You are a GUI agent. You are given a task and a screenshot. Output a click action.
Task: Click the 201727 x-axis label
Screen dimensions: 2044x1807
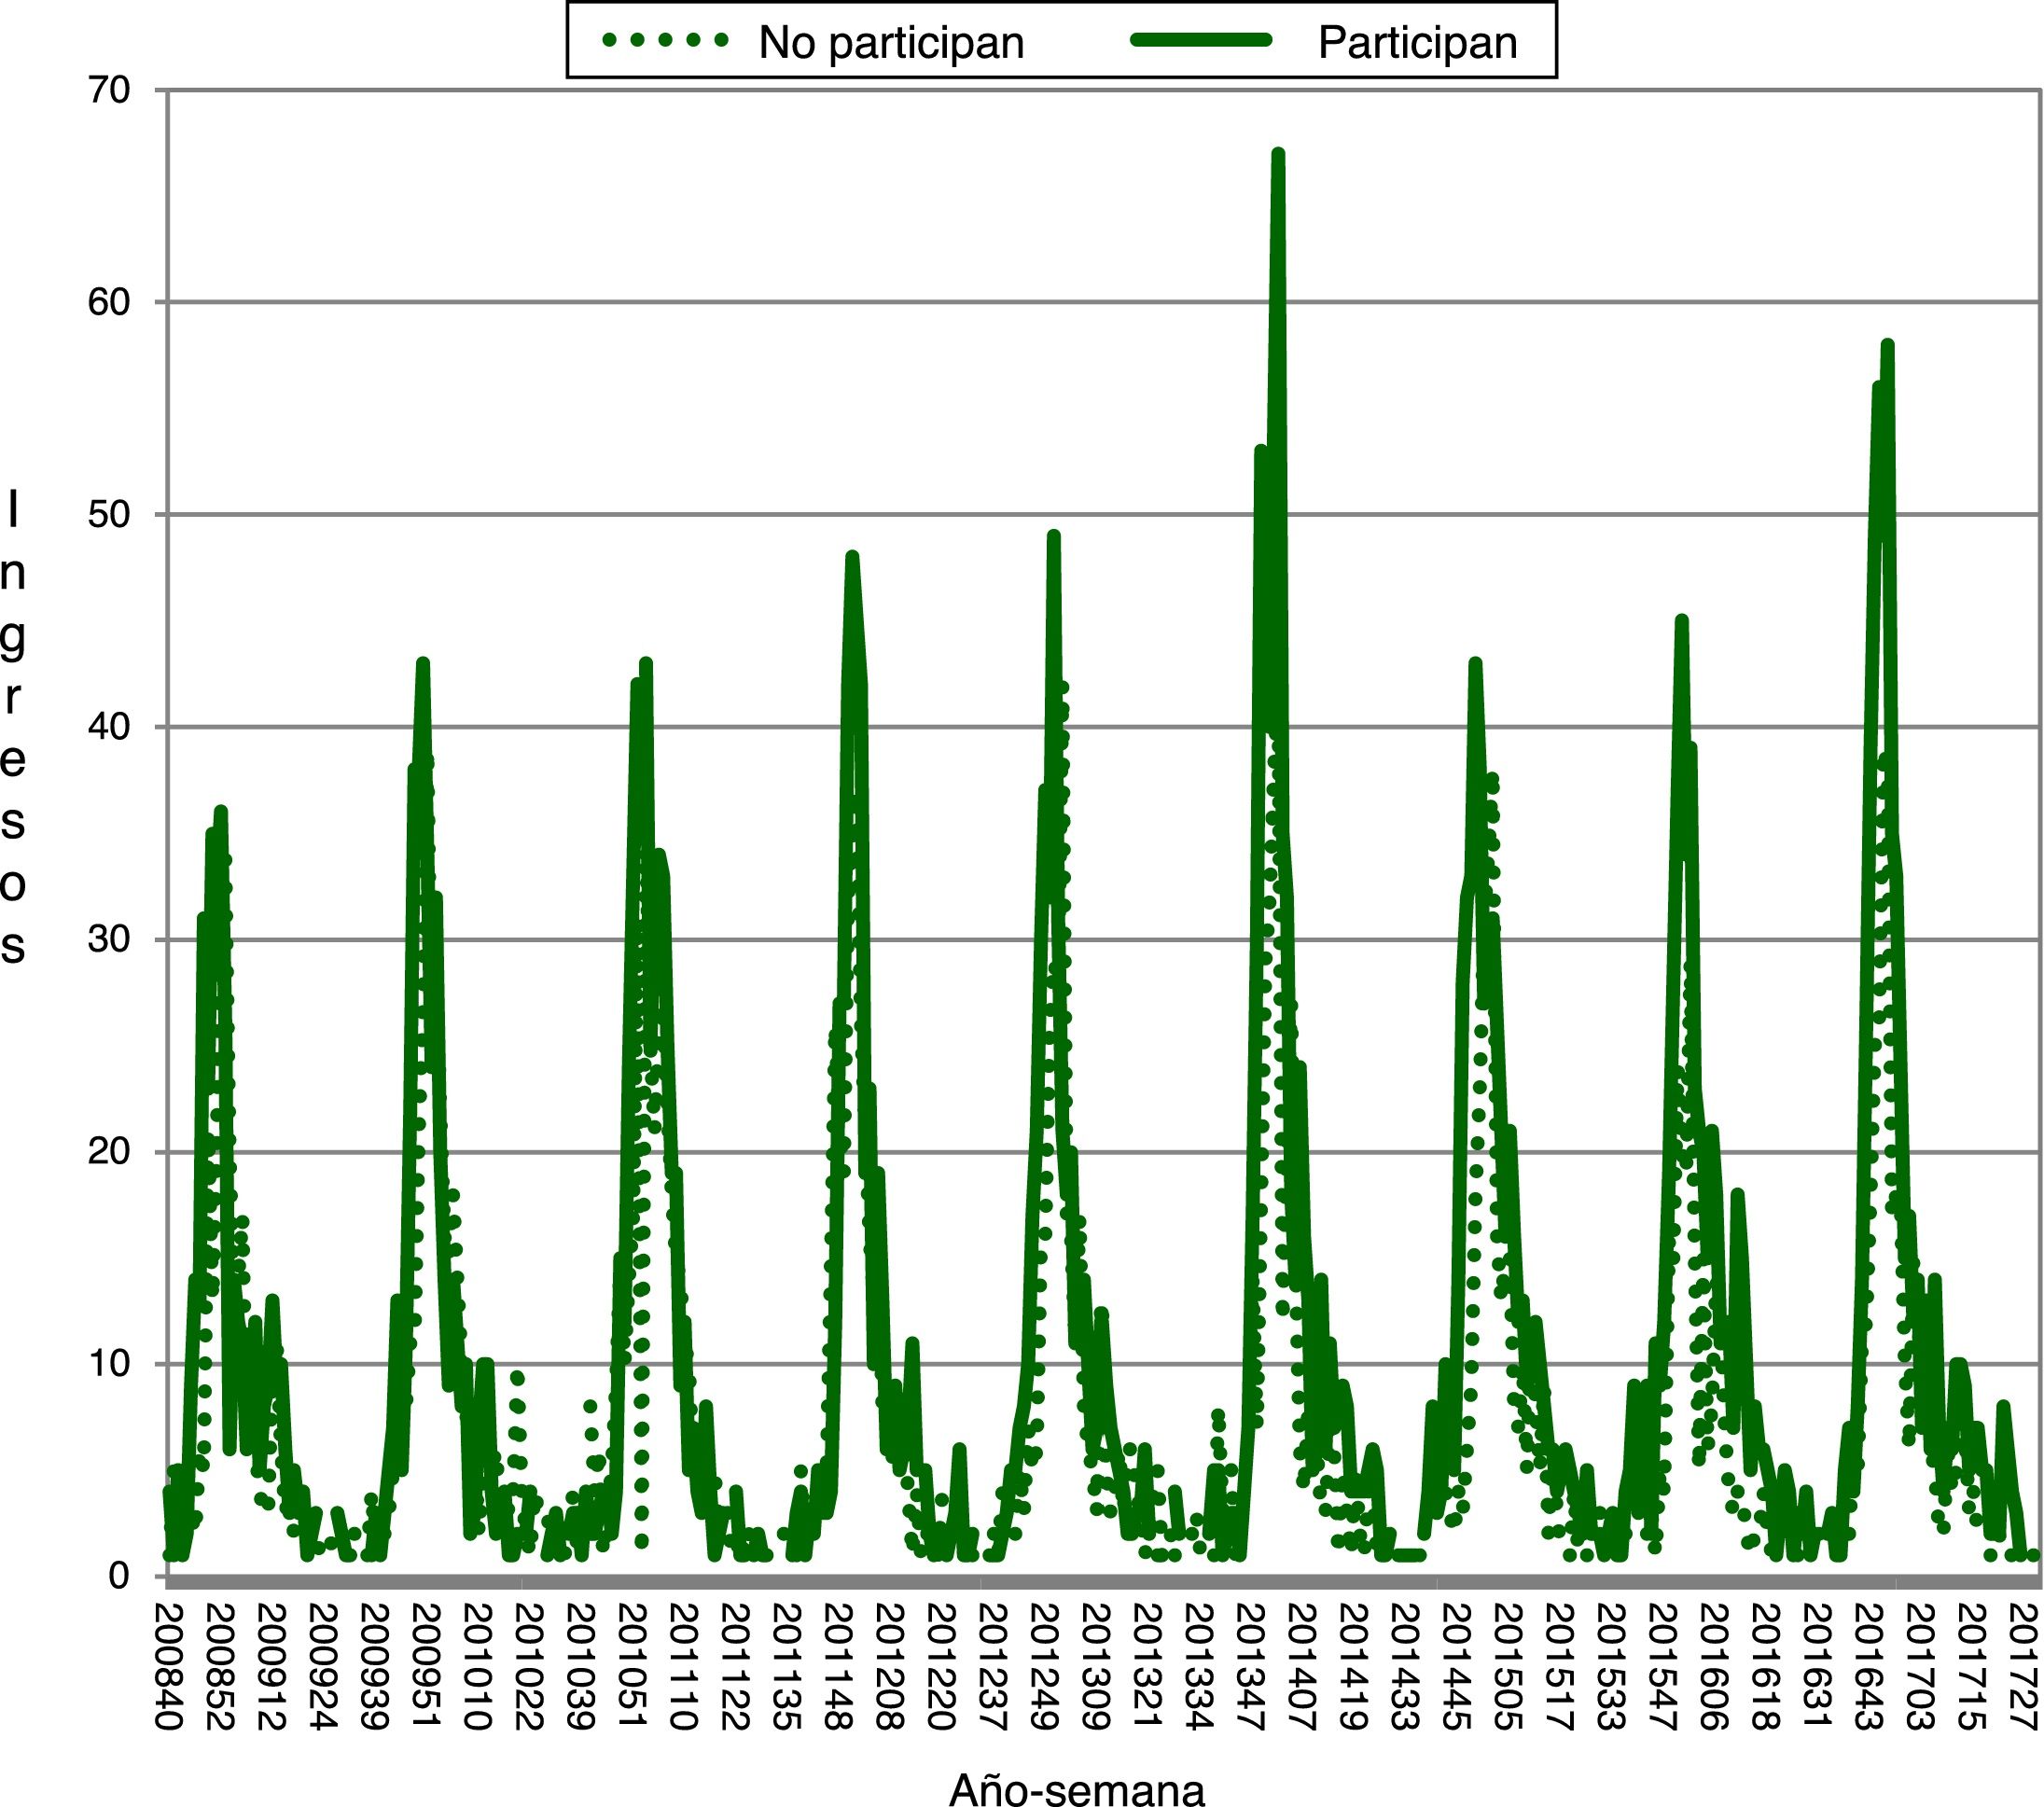tap(2026, 1667)
